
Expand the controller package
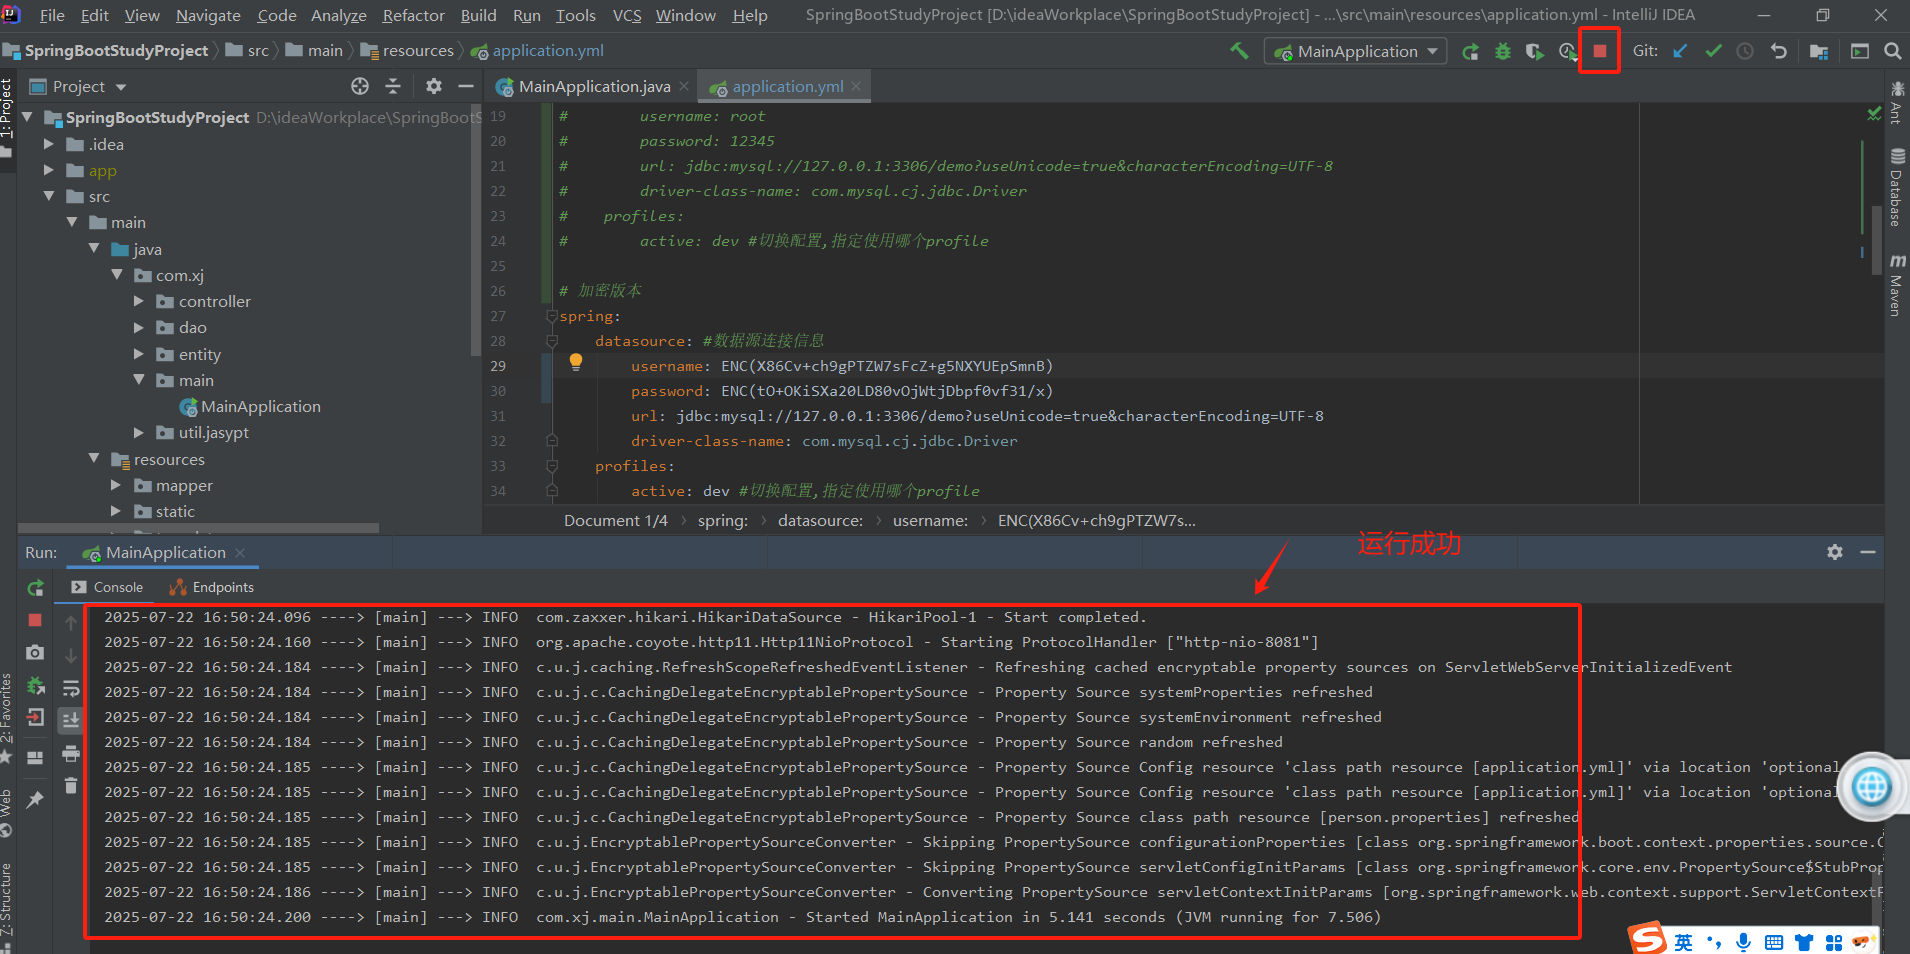pos(139,300)
